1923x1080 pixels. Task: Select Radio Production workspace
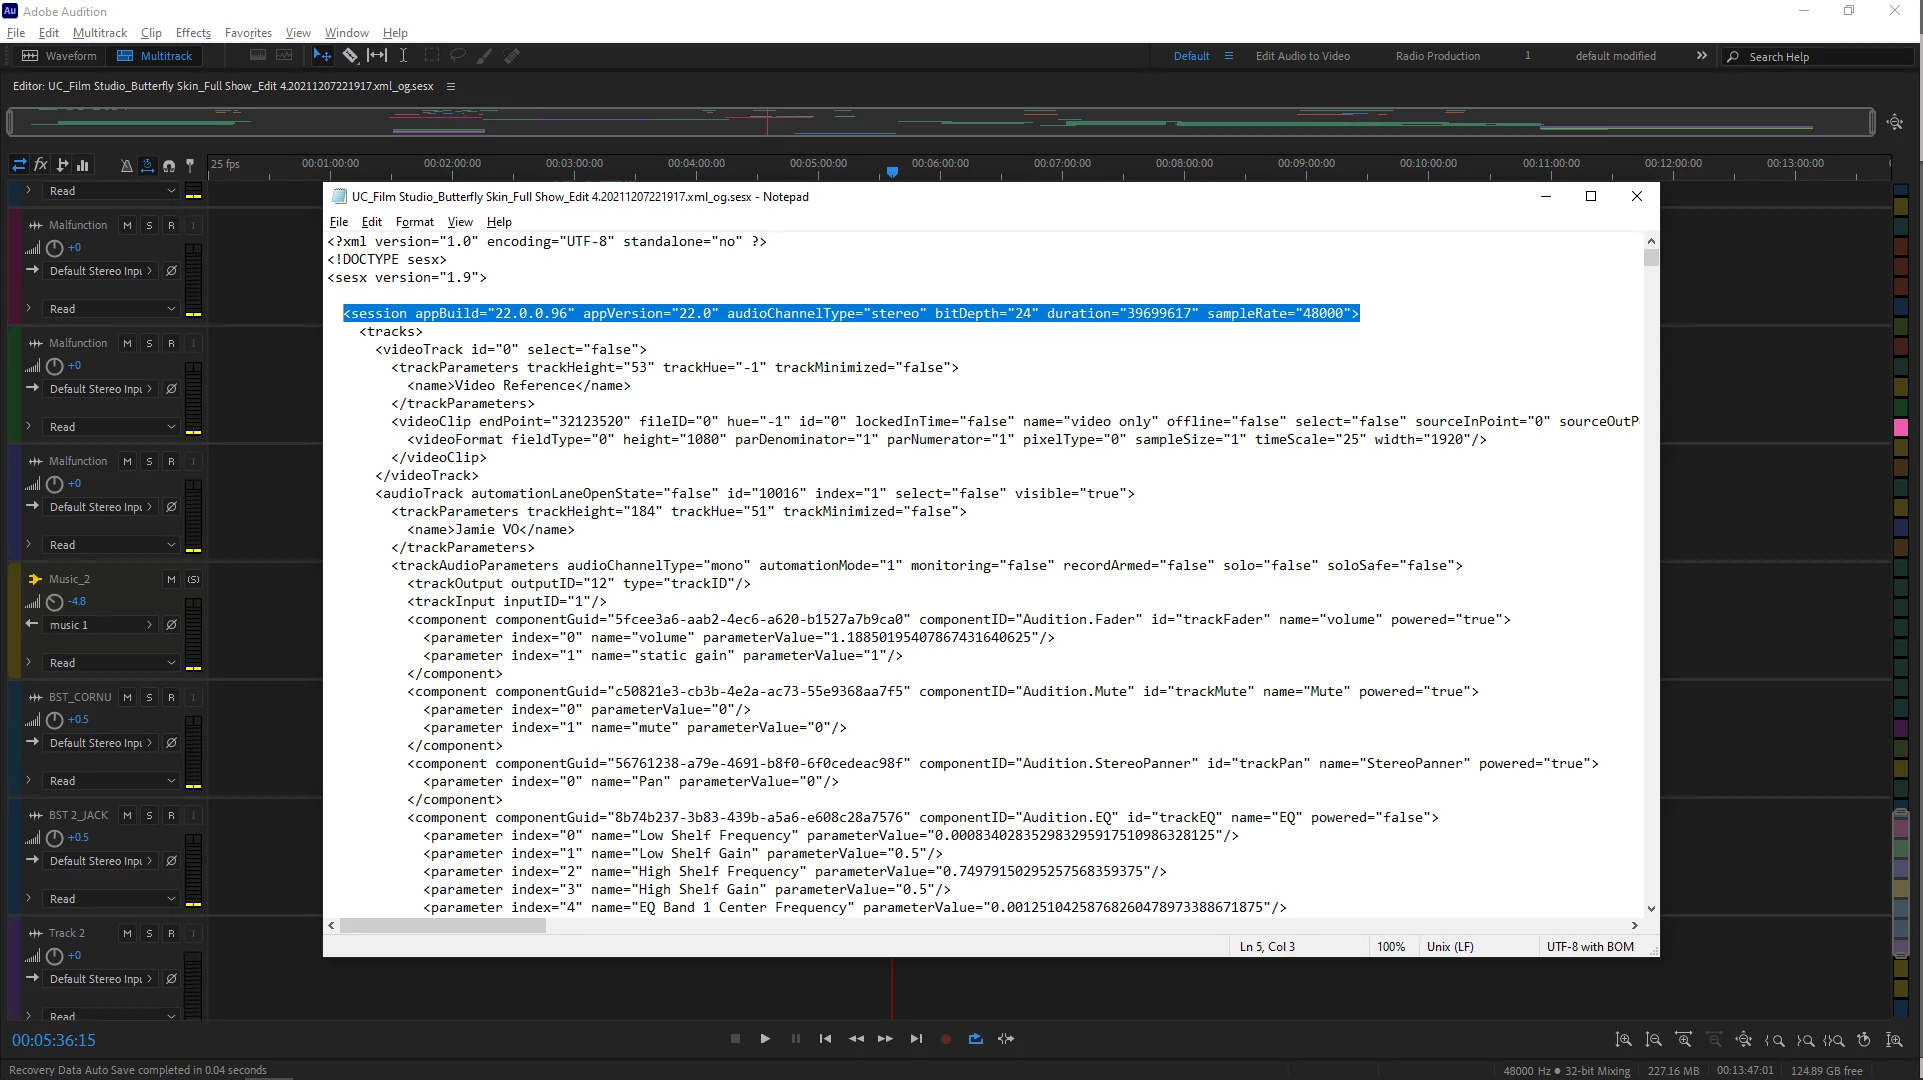click(x=1437, y=56)
